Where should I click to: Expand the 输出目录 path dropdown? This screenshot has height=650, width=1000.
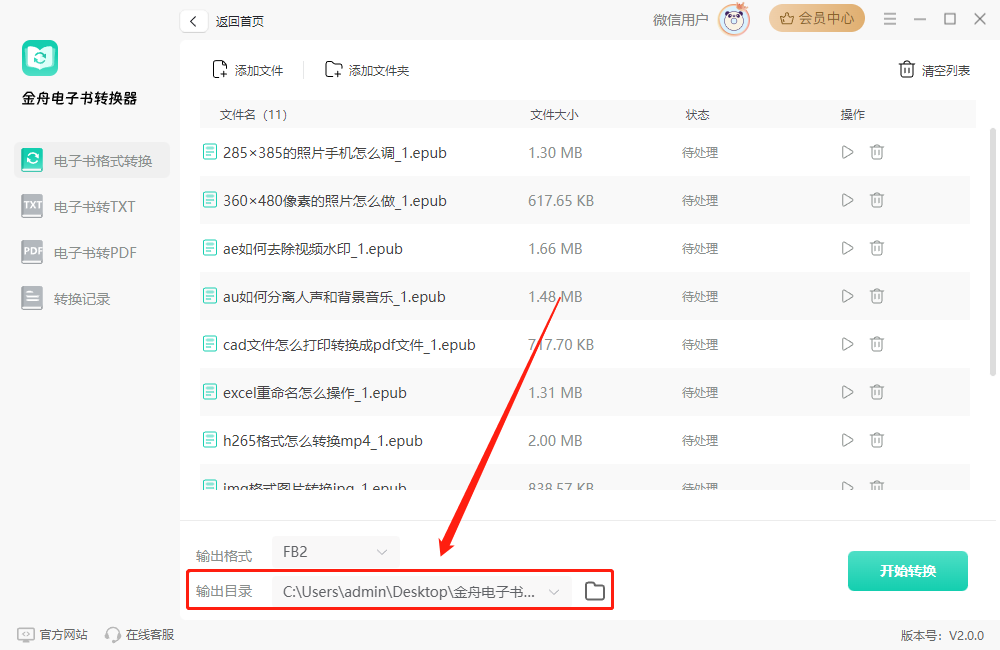(x=554, y=591)
